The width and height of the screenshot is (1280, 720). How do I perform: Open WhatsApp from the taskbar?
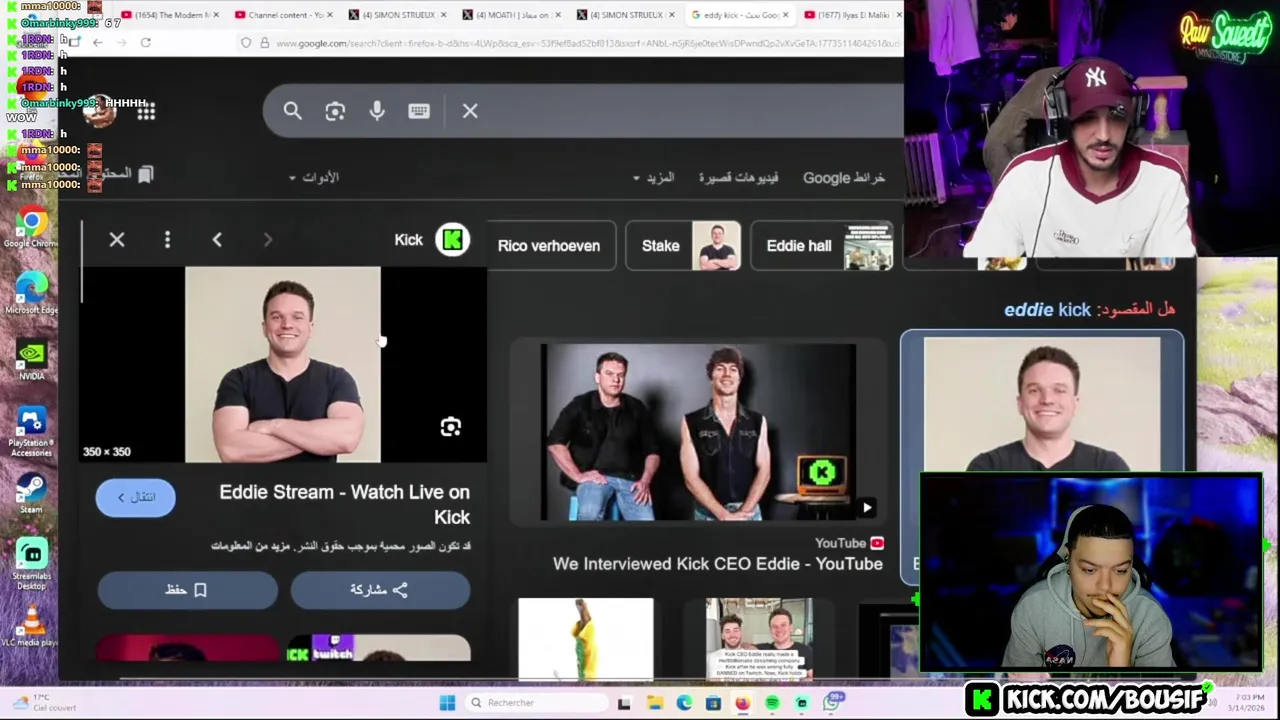[832, 702]
